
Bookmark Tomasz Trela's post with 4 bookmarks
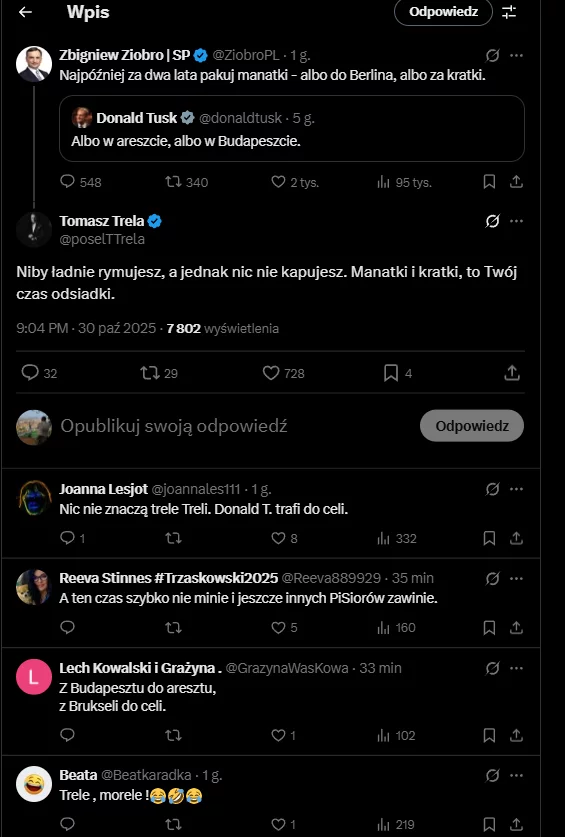point(398,373)
